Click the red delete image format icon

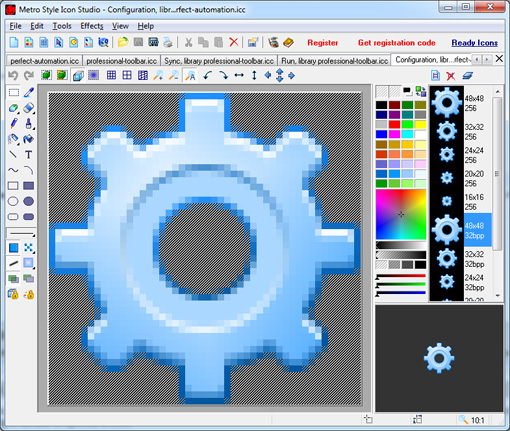(x=451, y=76)
